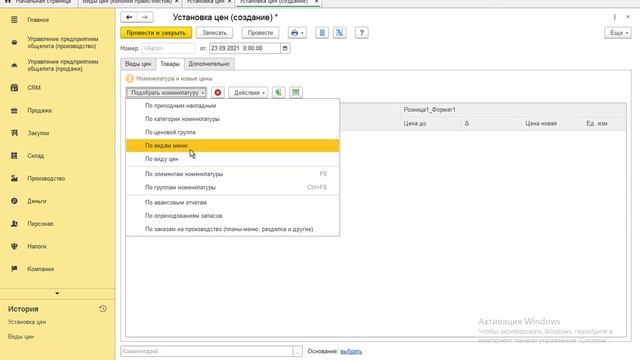This screenshot has width=640, height=360.
Task: Open help with the question mark button
Action: (362, 33)
